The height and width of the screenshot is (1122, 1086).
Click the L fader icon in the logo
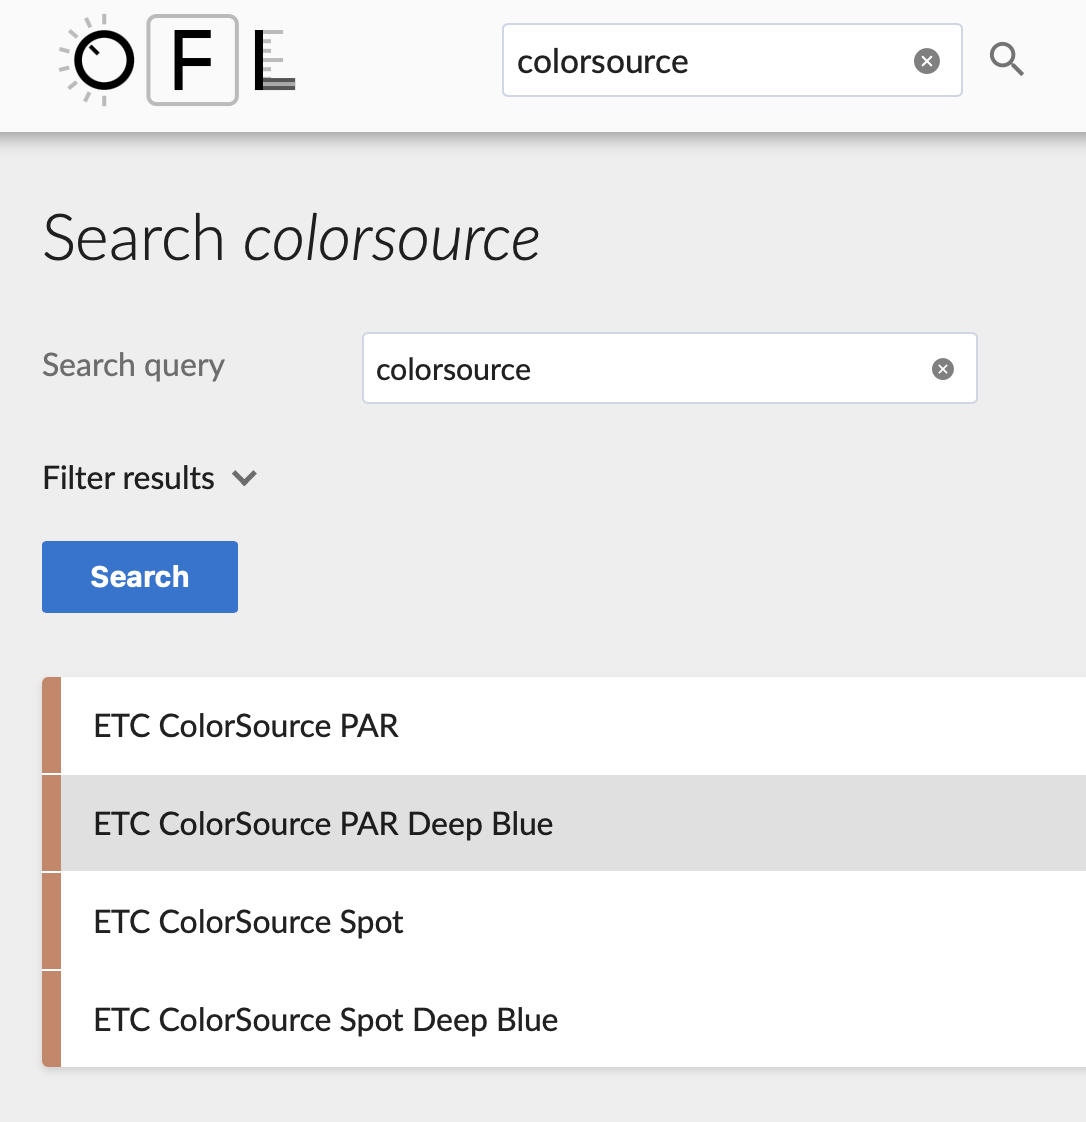[x=273, y=61]
